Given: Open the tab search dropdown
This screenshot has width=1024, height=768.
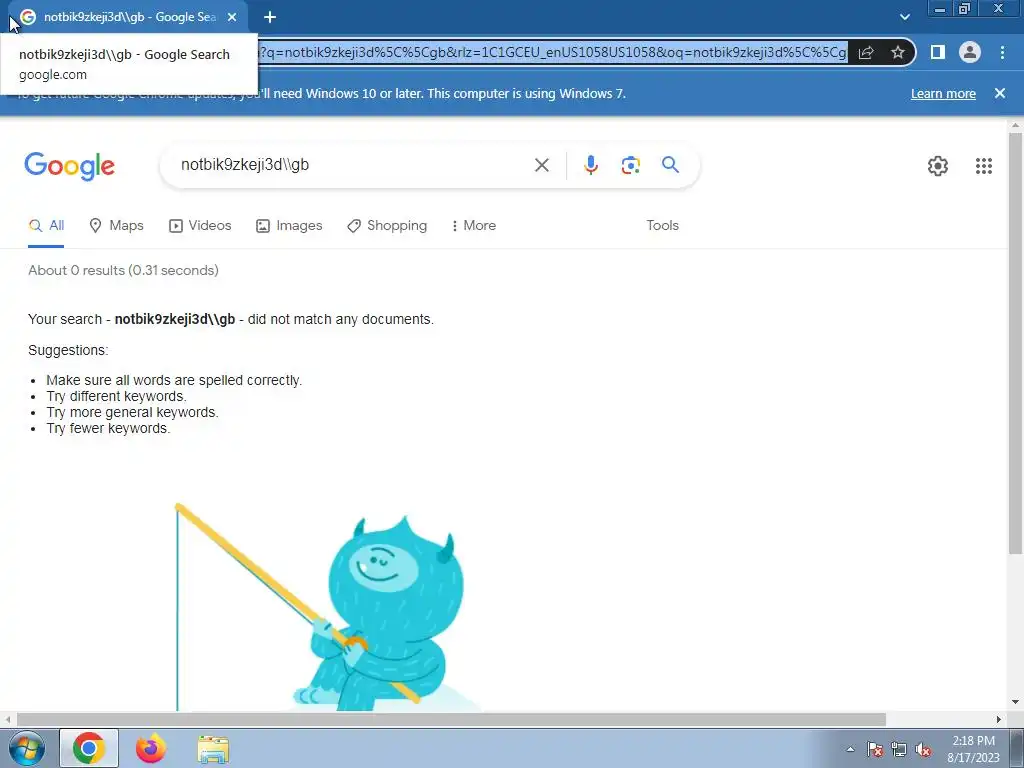Looking at the screenshot, I should 904,17.
